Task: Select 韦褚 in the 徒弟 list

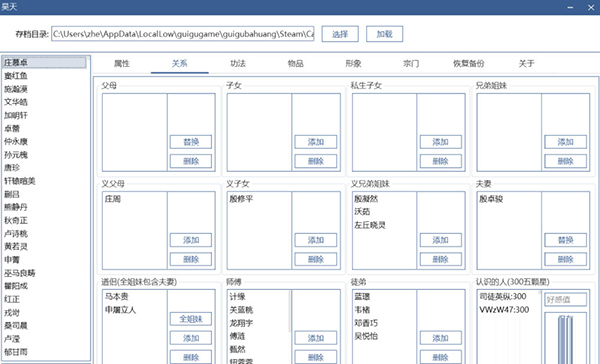Action: pos(362,310)
